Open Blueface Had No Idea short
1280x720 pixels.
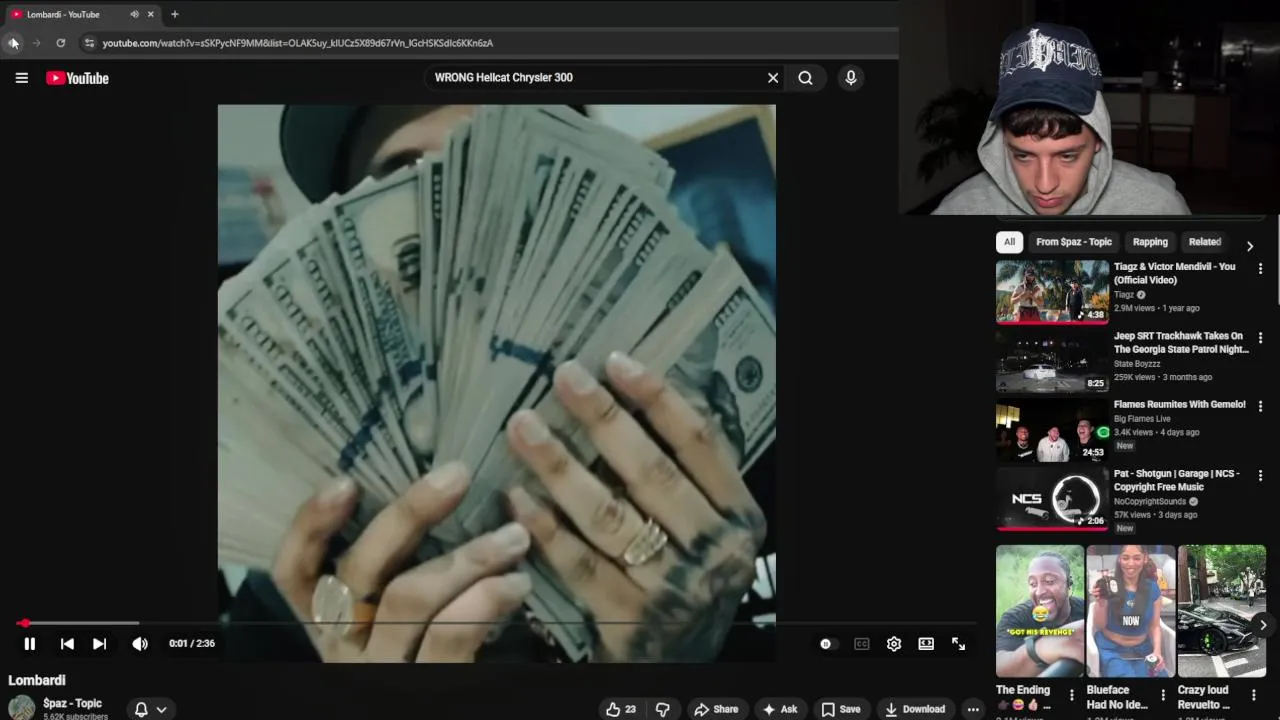point(1131,611)
